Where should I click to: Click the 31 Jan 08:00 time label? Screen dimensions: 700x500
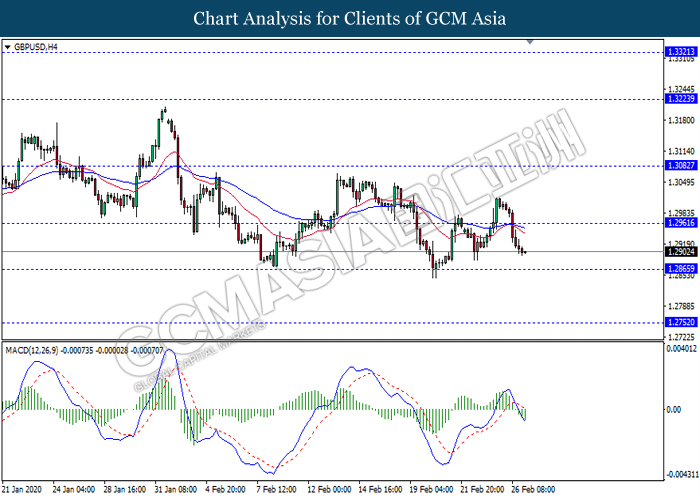click(175, 490)
